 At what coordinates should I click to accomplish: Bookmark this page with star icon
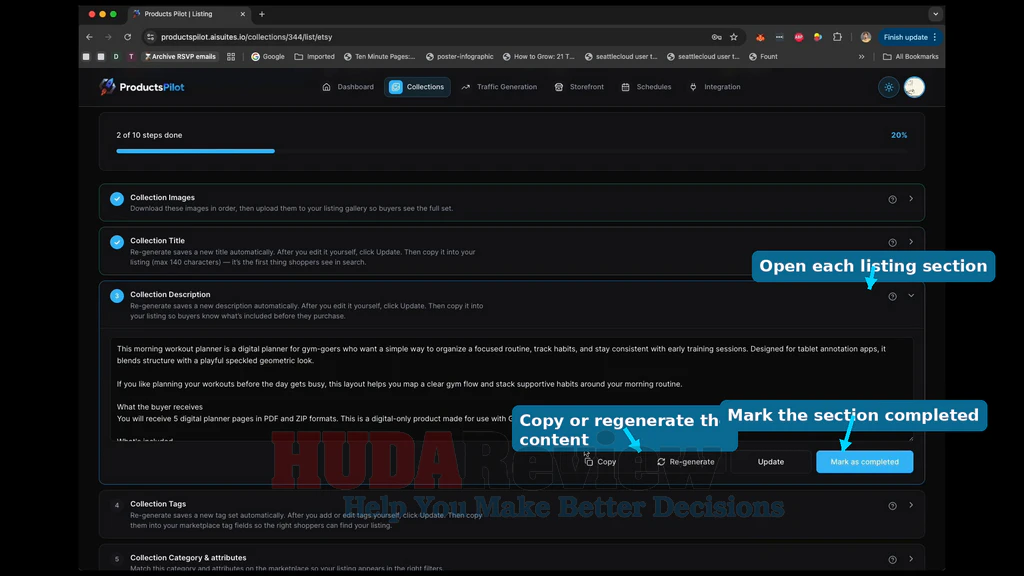coord(734,37)
